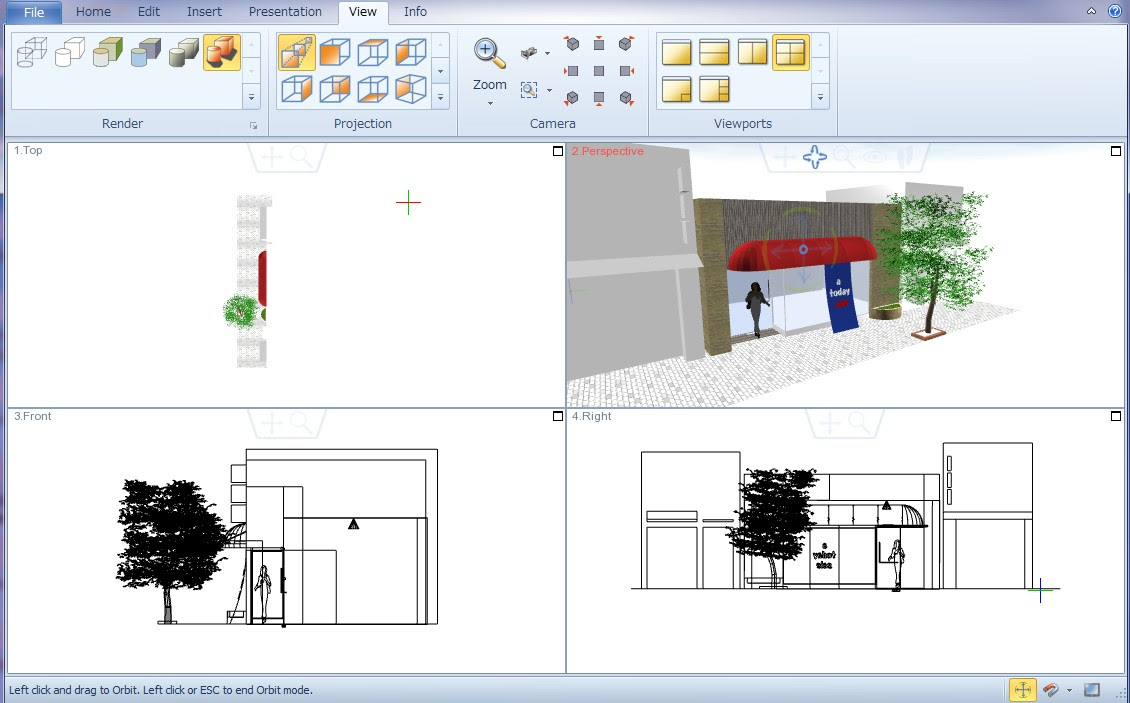
Task: Click the 2.Perspective viewport label
Action: 608,151
